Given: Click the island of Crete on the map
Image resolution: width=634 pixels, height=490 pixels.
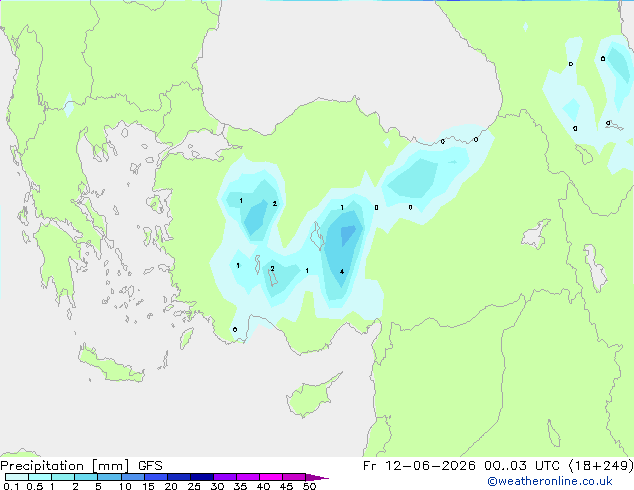Looking at the screenshot, I should 110,365.
